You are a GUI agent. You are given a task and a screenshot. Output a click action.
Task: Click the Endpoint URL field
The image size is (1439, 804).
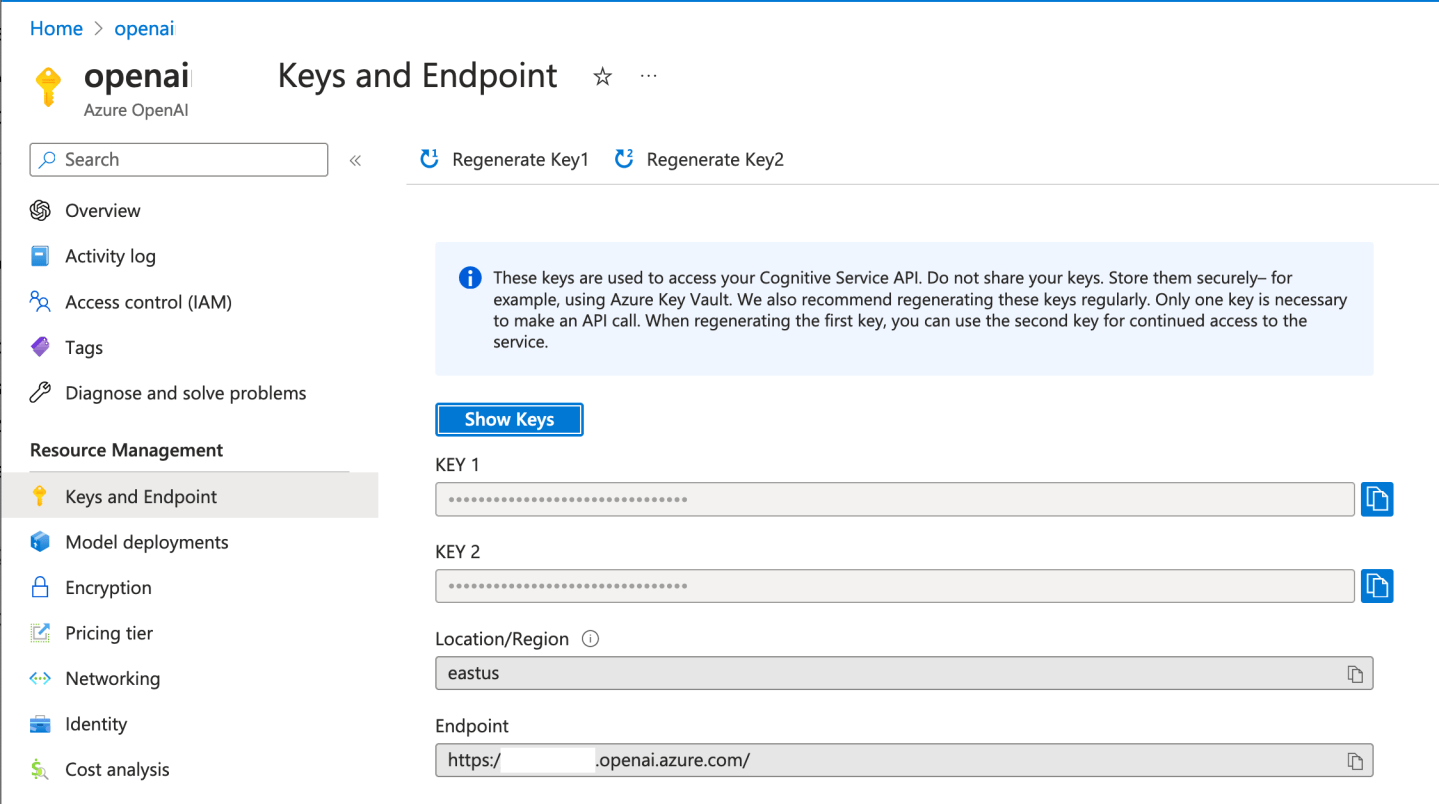pyautogui.click(x=904, y=761)
